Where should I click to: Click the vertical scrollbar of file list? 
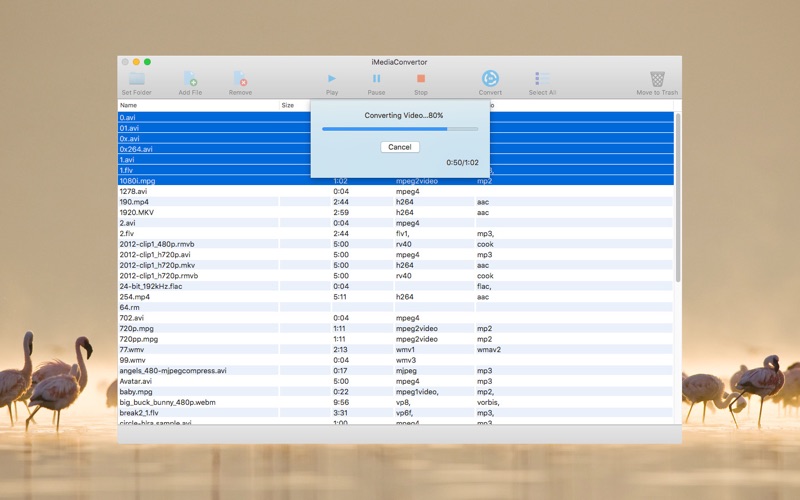pos(678,198)
